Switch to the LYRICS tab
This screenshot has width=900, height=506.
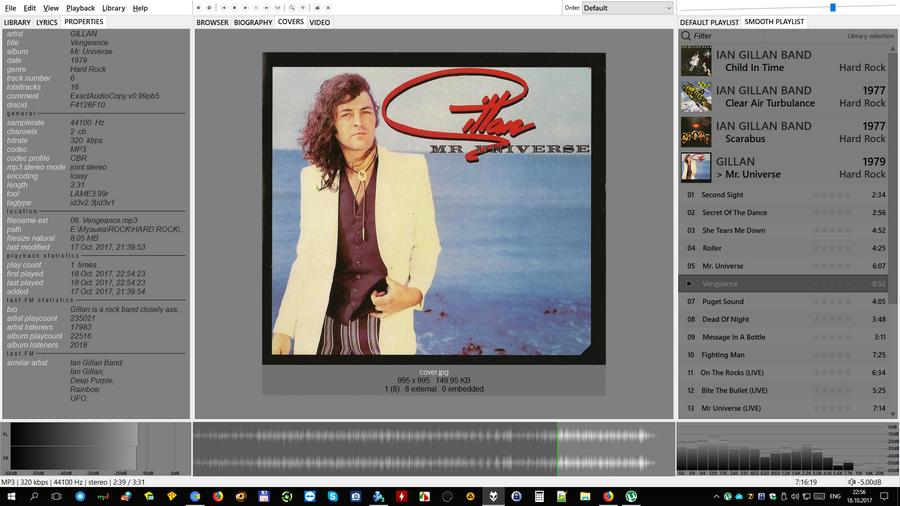point(46,22)
